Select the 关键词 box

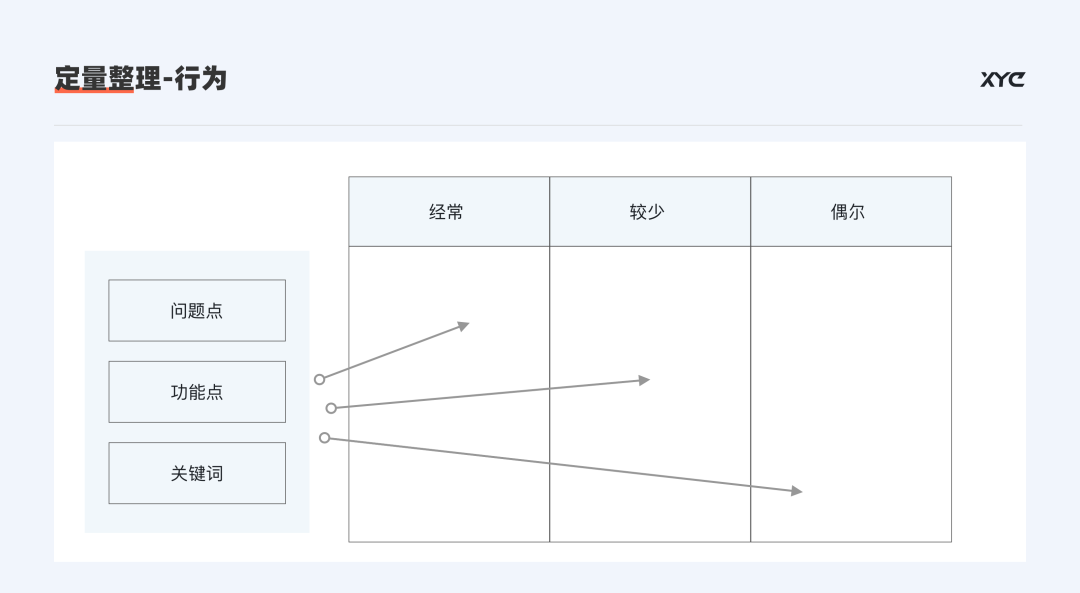click(x=197, y=473)
